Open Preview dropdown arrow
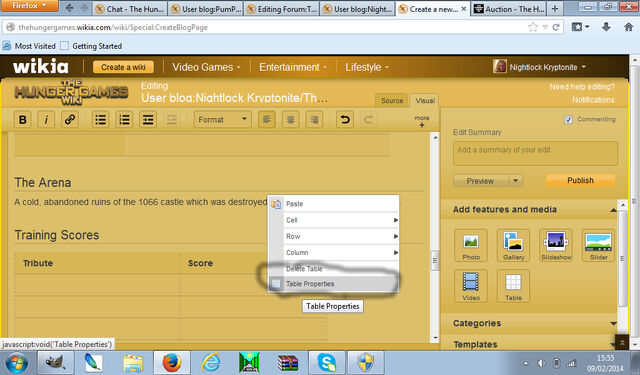 516,181
